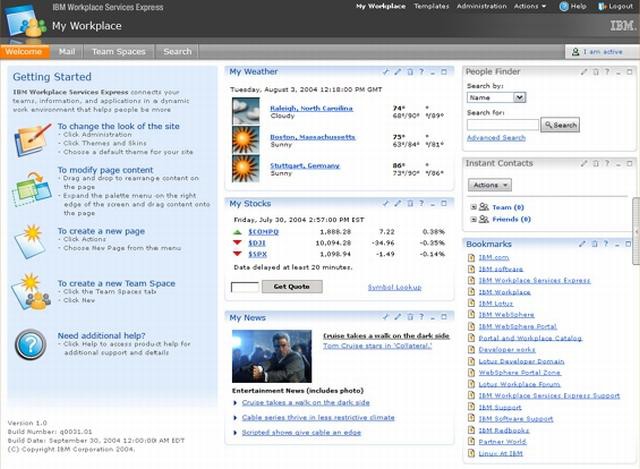Click the Help icon in top bar
Viewport: 640px width, 469px height.
tap(563, 6)
